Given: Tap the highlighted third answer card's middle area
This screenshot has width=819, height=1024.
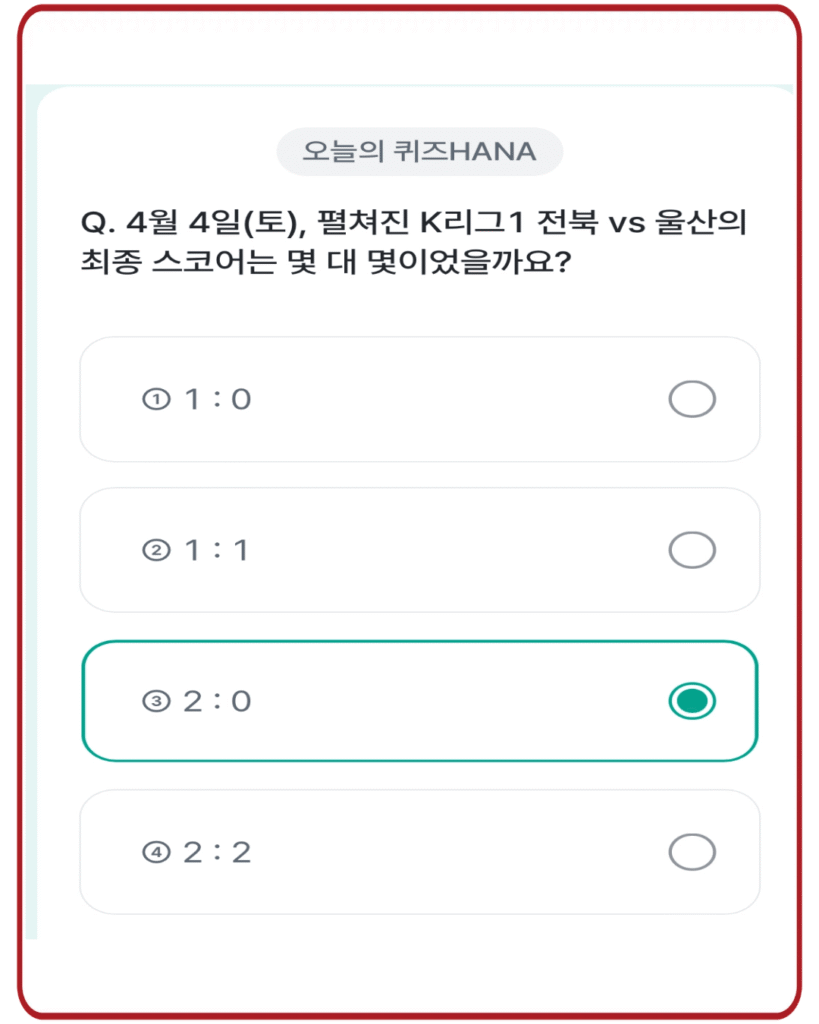Looking at the screenshot, I should pyautogui.click(x=450, y=701).
